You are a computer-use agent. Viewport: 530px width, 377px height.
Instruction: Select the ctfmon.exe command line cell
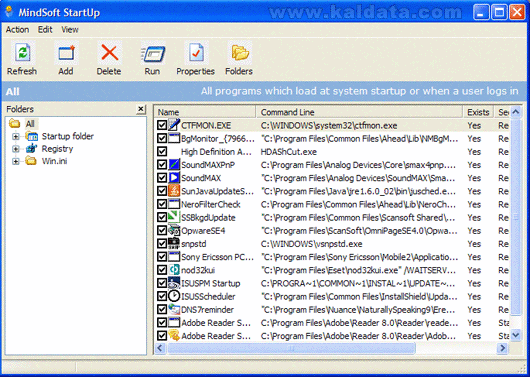coord(329,125)
